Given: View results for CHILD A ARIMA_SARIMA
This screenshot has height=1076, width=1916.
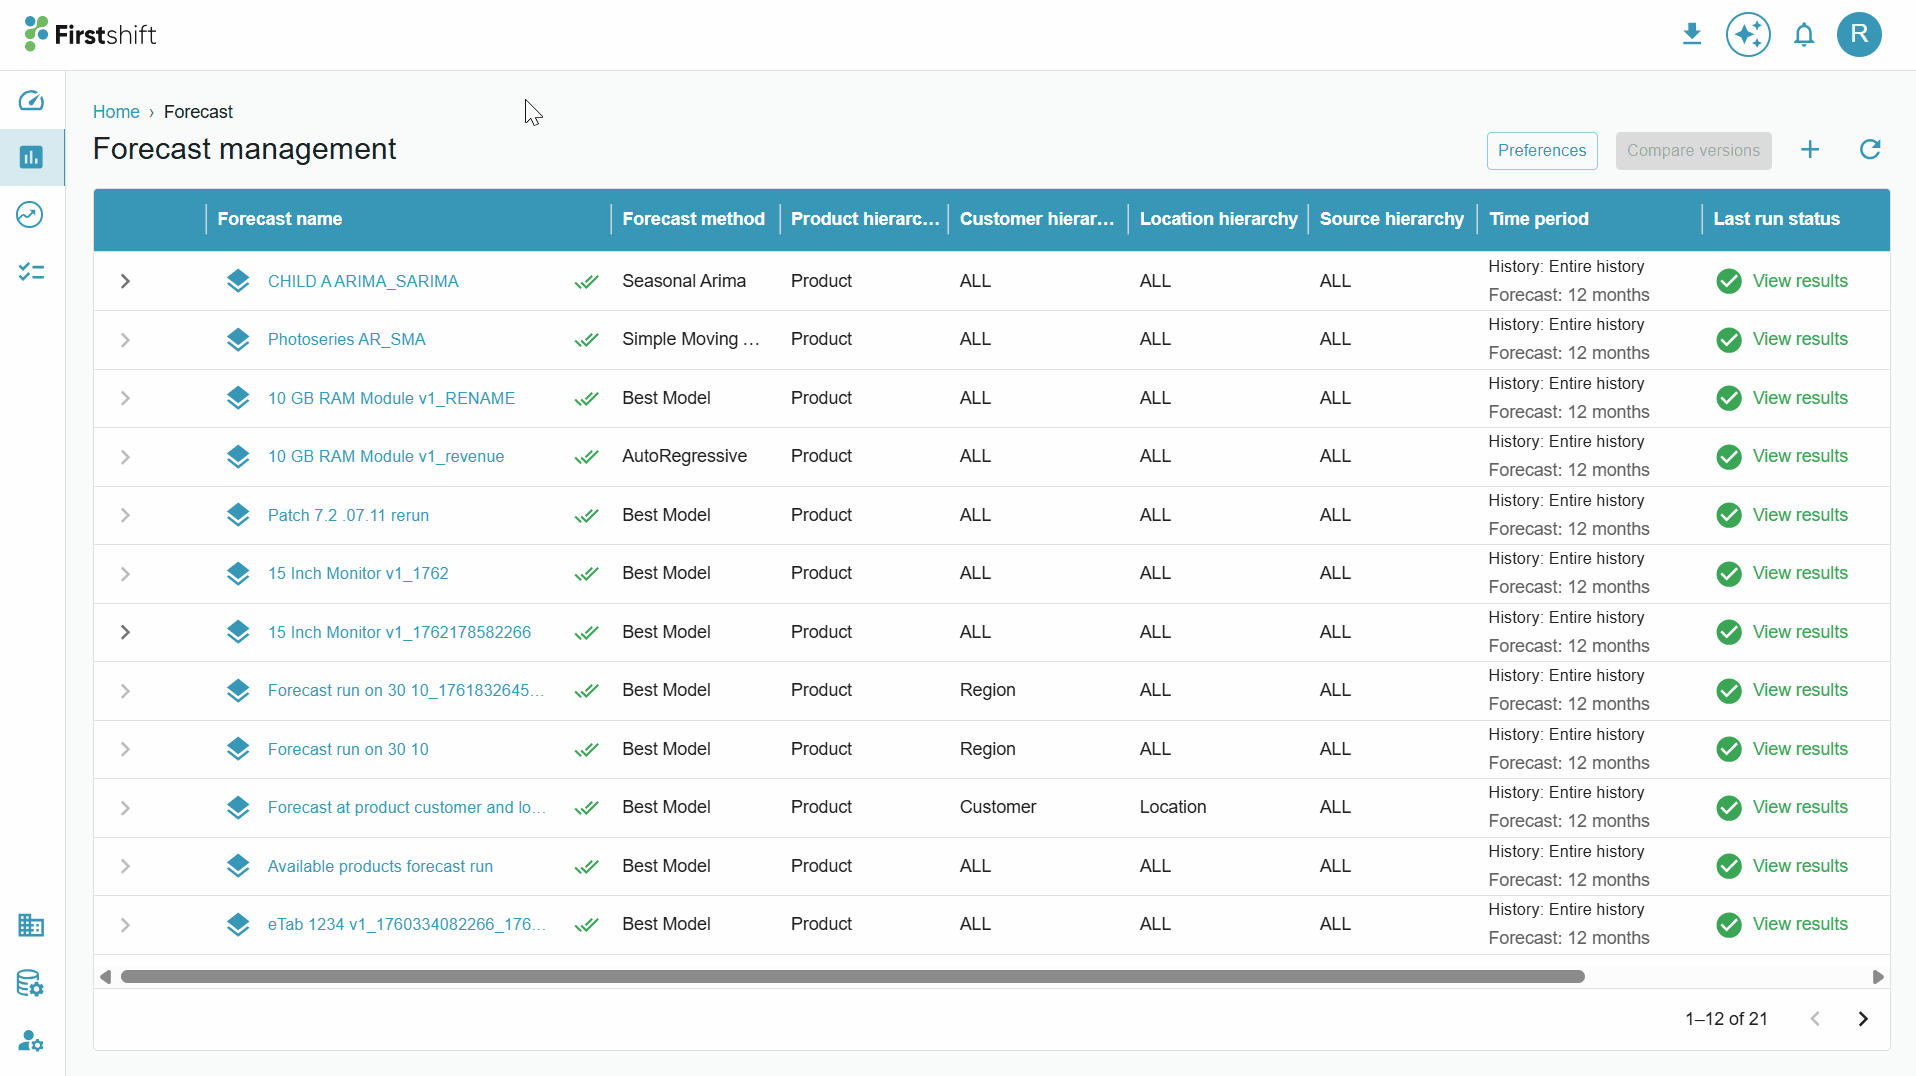Looking at the screenshot, I should click(1800, 281).
